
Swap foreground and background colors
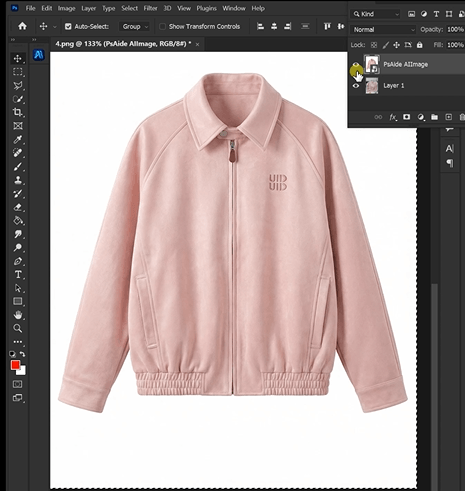pos(22,354)
